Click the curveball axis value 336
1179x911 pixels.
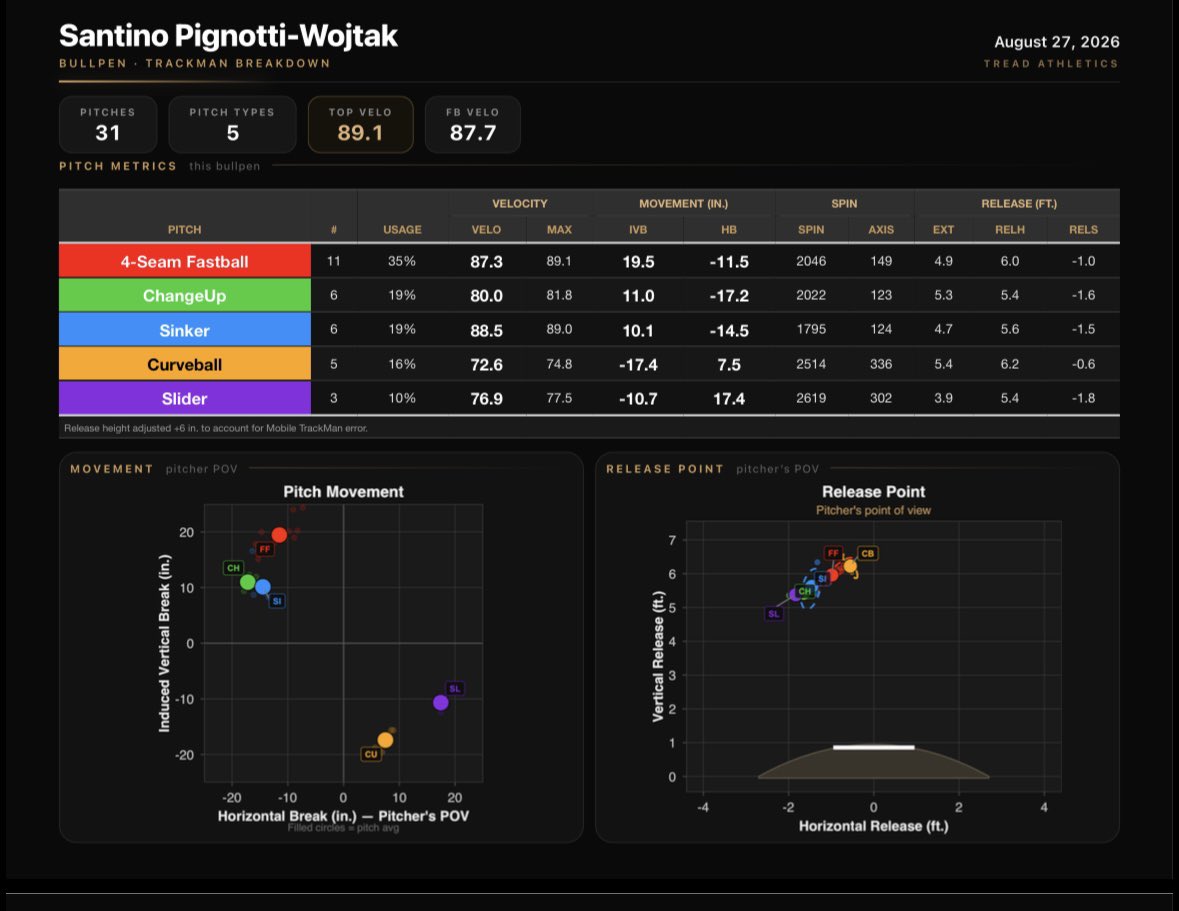pos(881,364)
